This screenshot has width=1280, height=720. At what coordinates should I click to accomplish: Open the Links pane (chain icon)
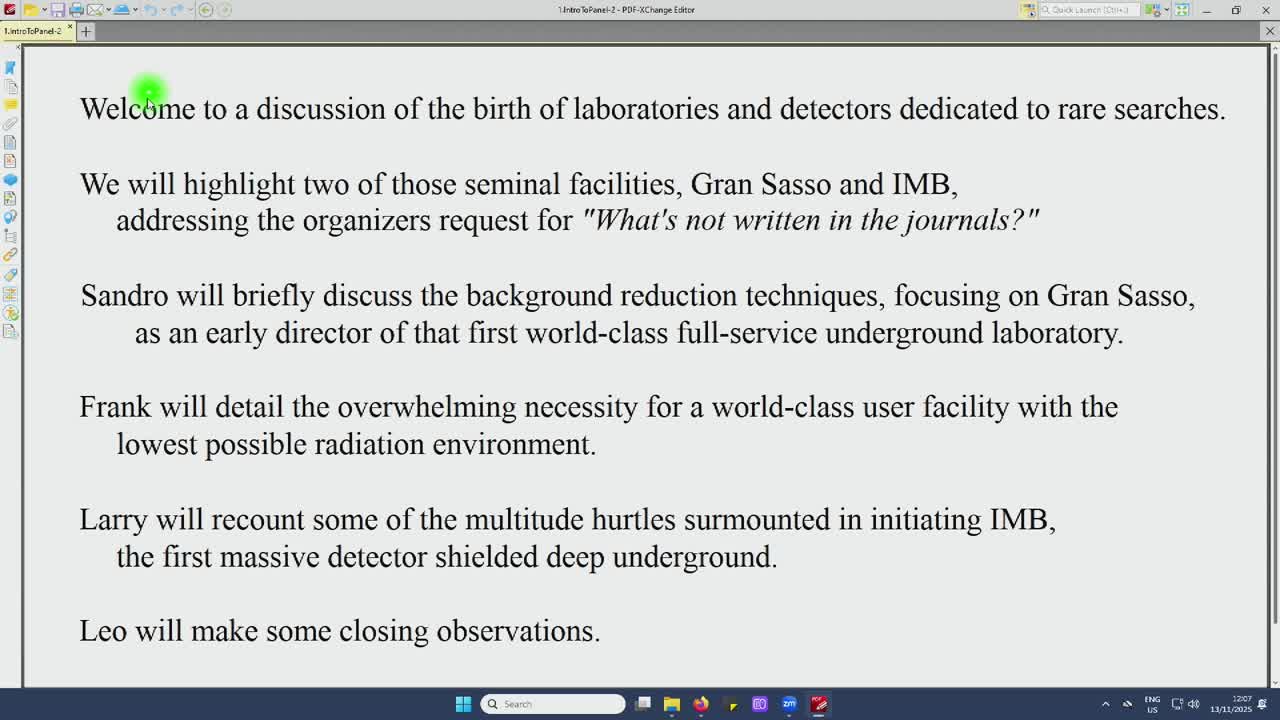[10, 255]
